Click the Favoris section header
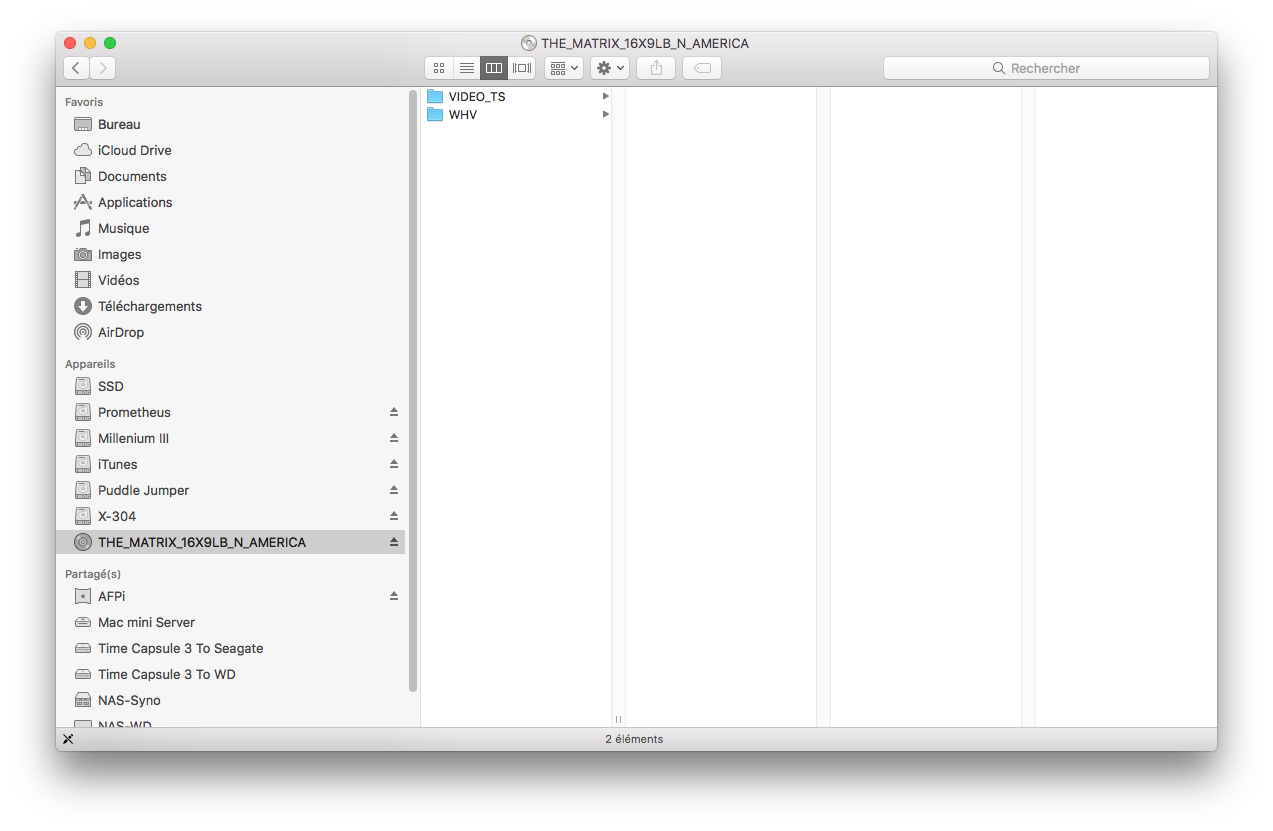This screenshot has width=1273, height=831. click(84, 102)
